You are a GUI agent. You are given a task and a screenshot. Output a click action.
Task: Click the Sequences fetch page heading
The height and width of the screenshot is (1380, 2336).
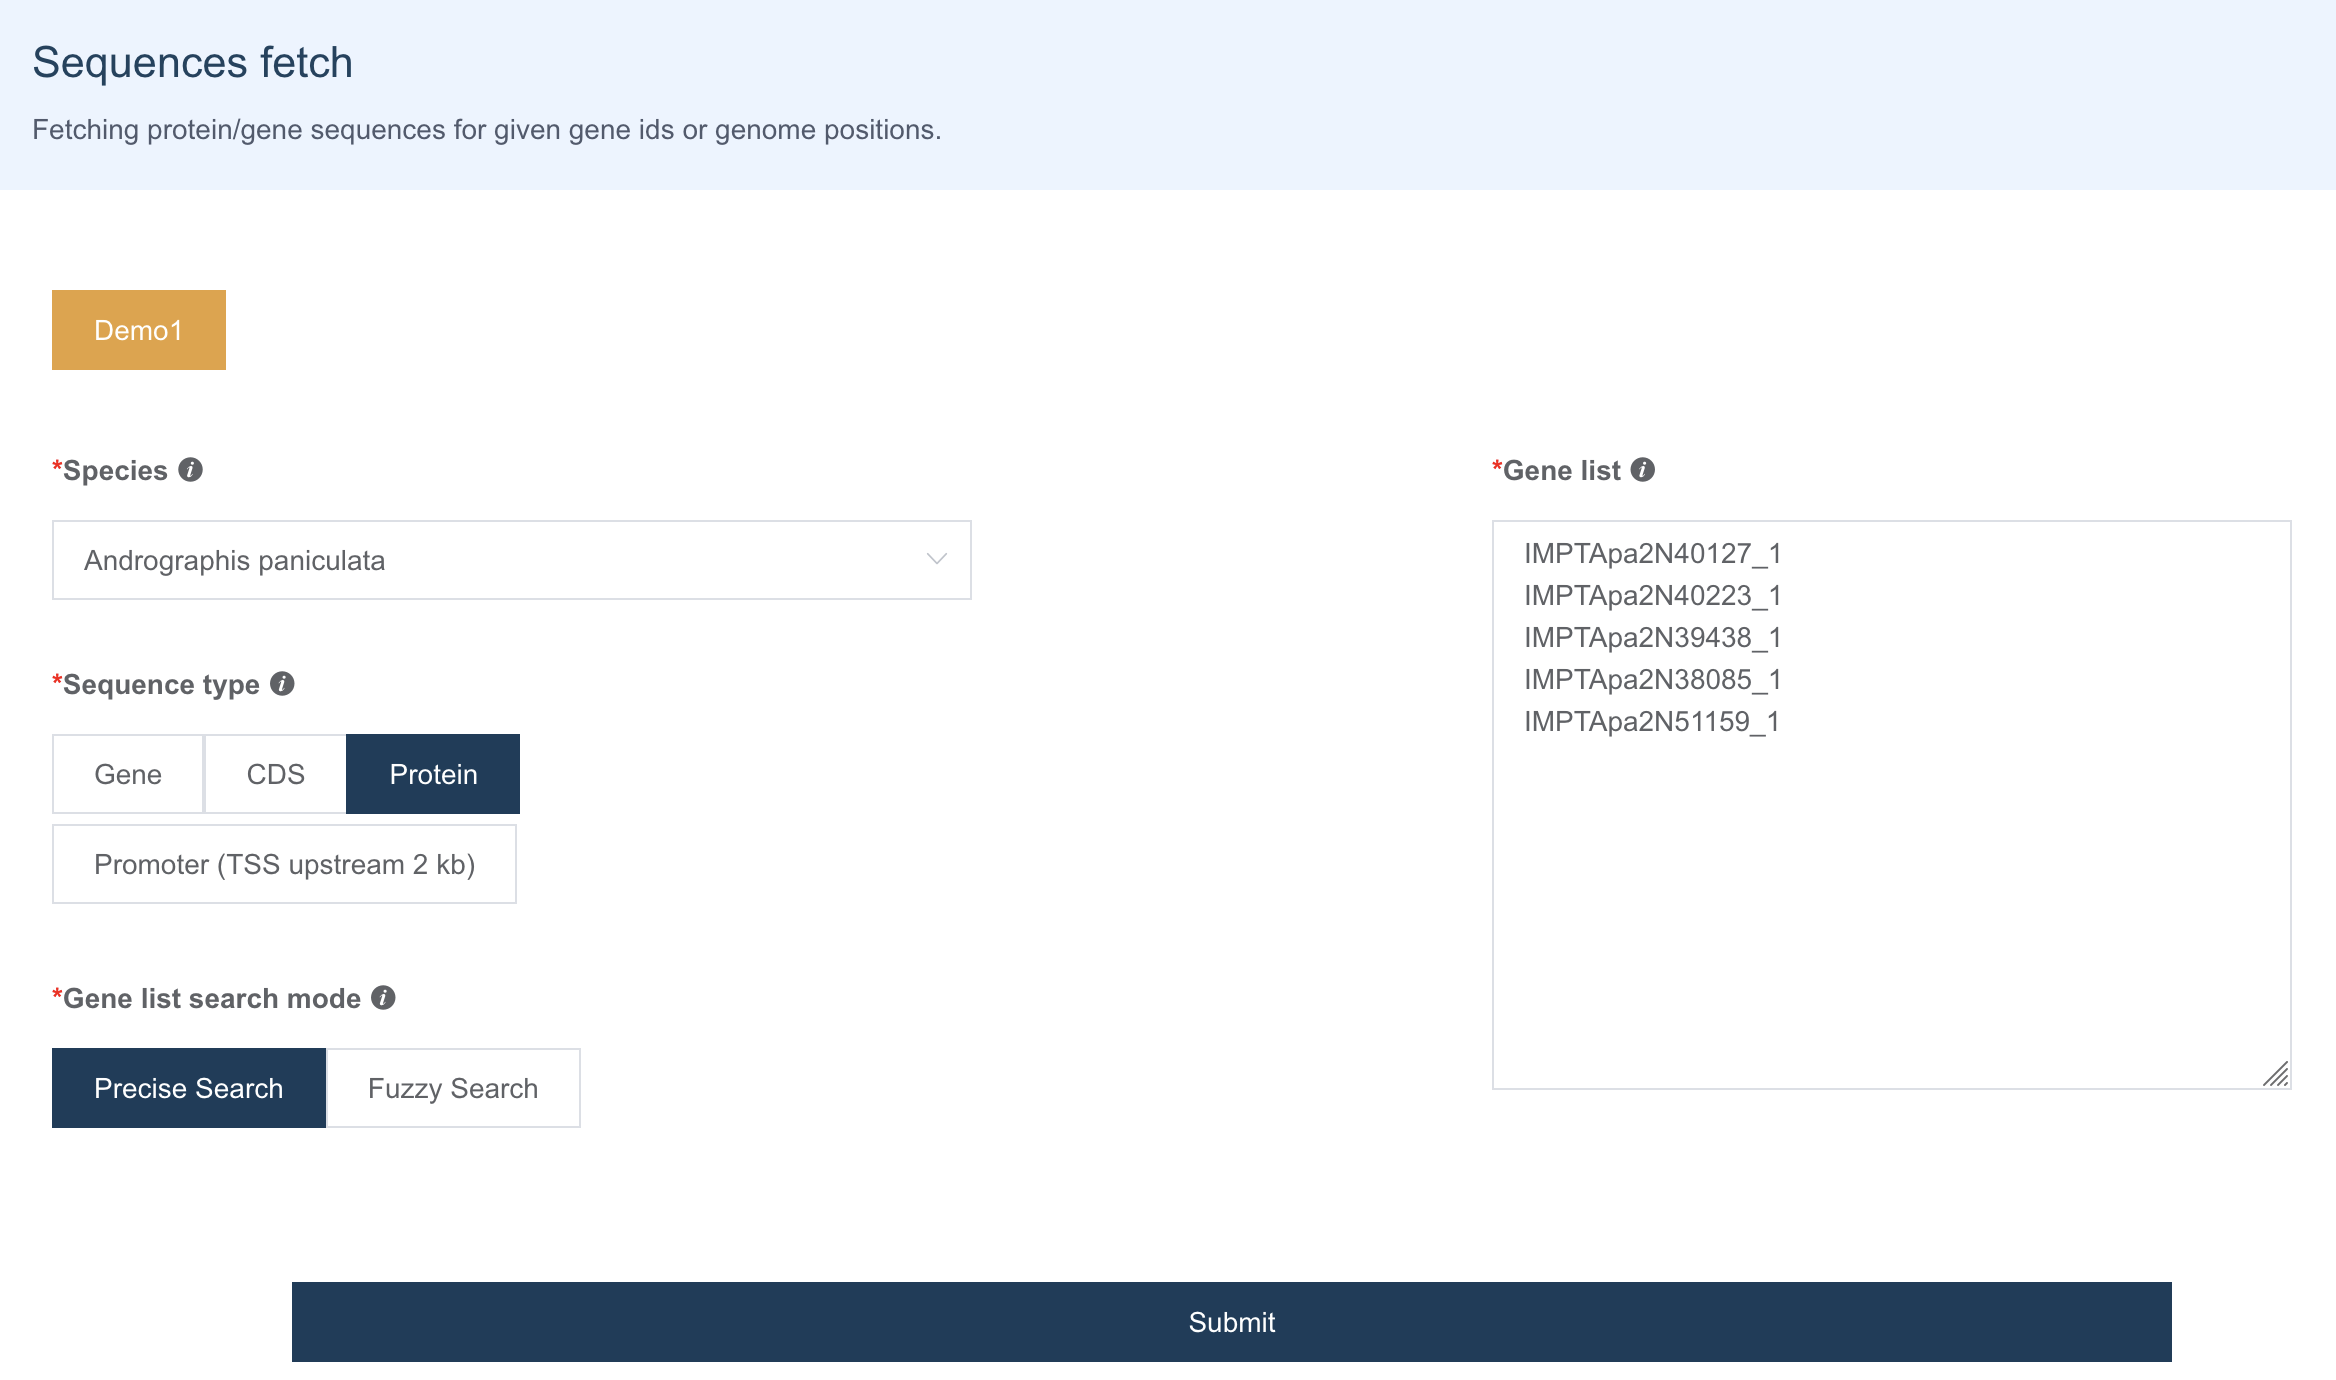click(193, 62)
